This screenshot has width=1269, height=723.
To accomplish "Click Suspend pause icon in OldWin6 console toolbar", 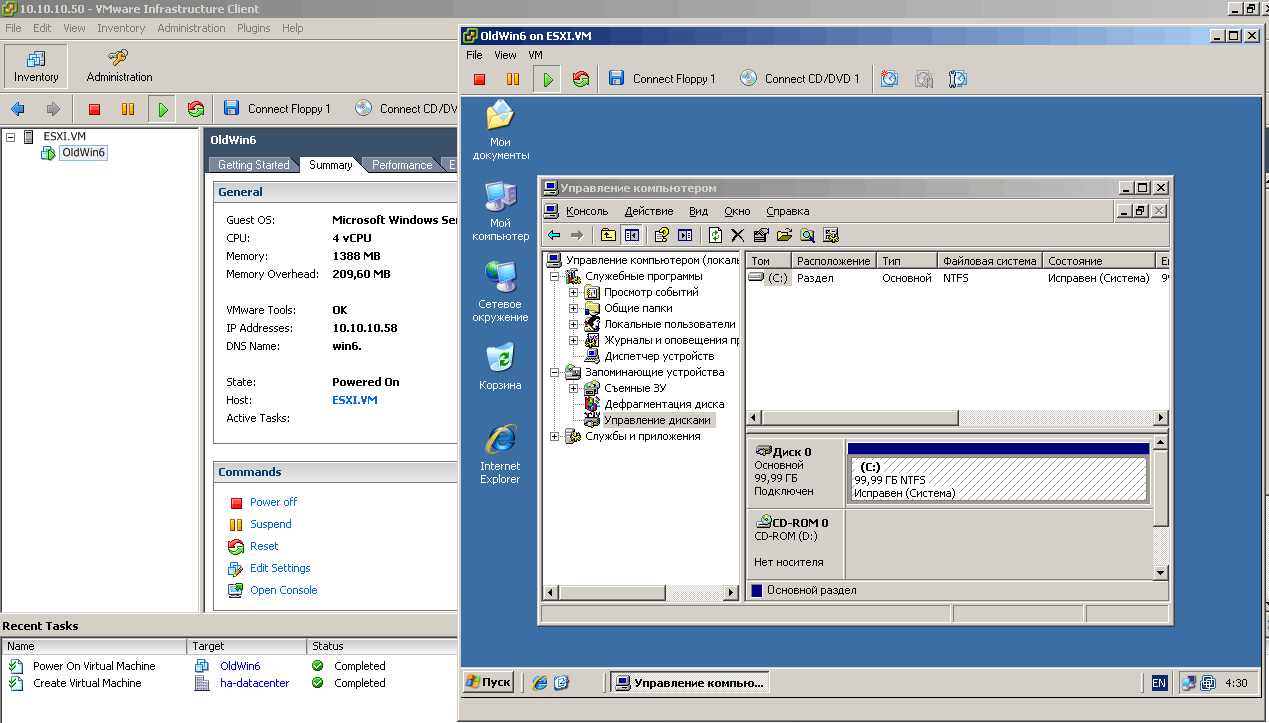I will pyautogui.click(x=513, y=79).
